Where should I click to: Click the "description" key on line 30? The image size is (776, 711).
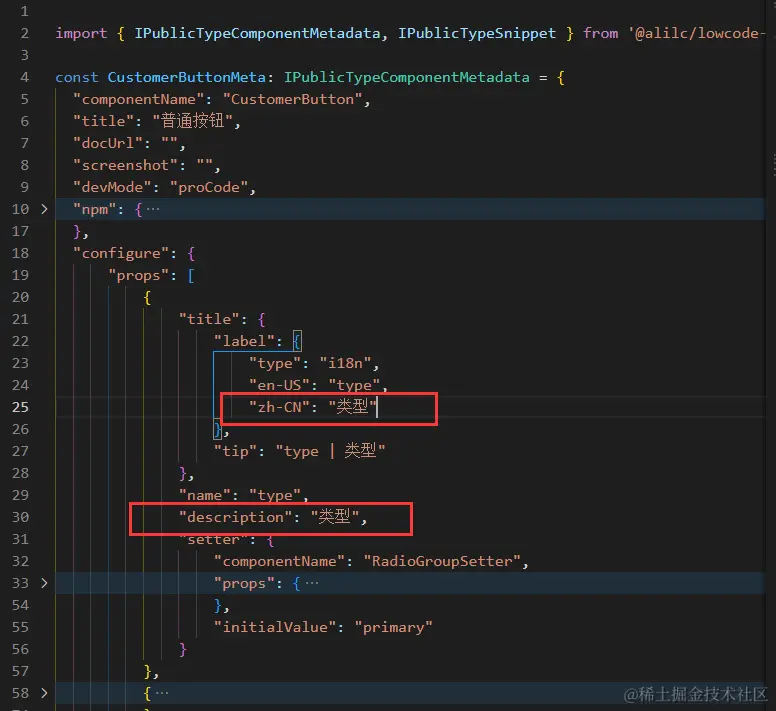pyautogui.click(x=236, y=517)
